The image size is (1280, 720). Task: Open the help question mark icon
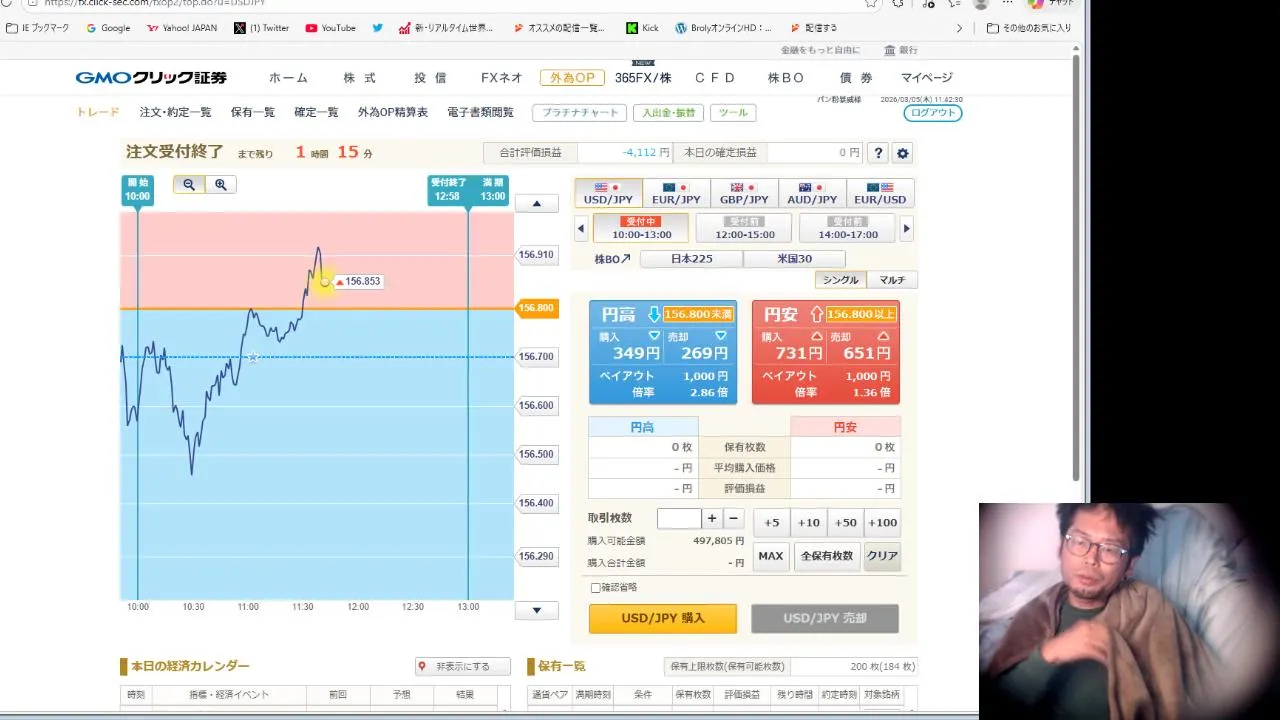(878, 153)
